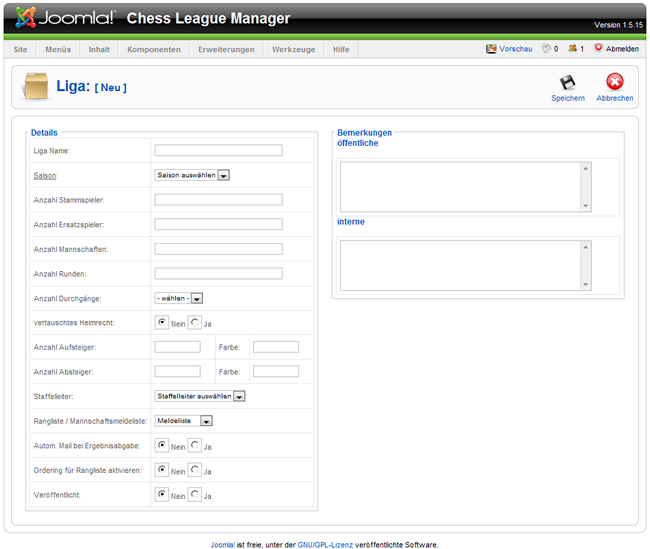Click the Vorschau preview icon

[x=491, y=48]
